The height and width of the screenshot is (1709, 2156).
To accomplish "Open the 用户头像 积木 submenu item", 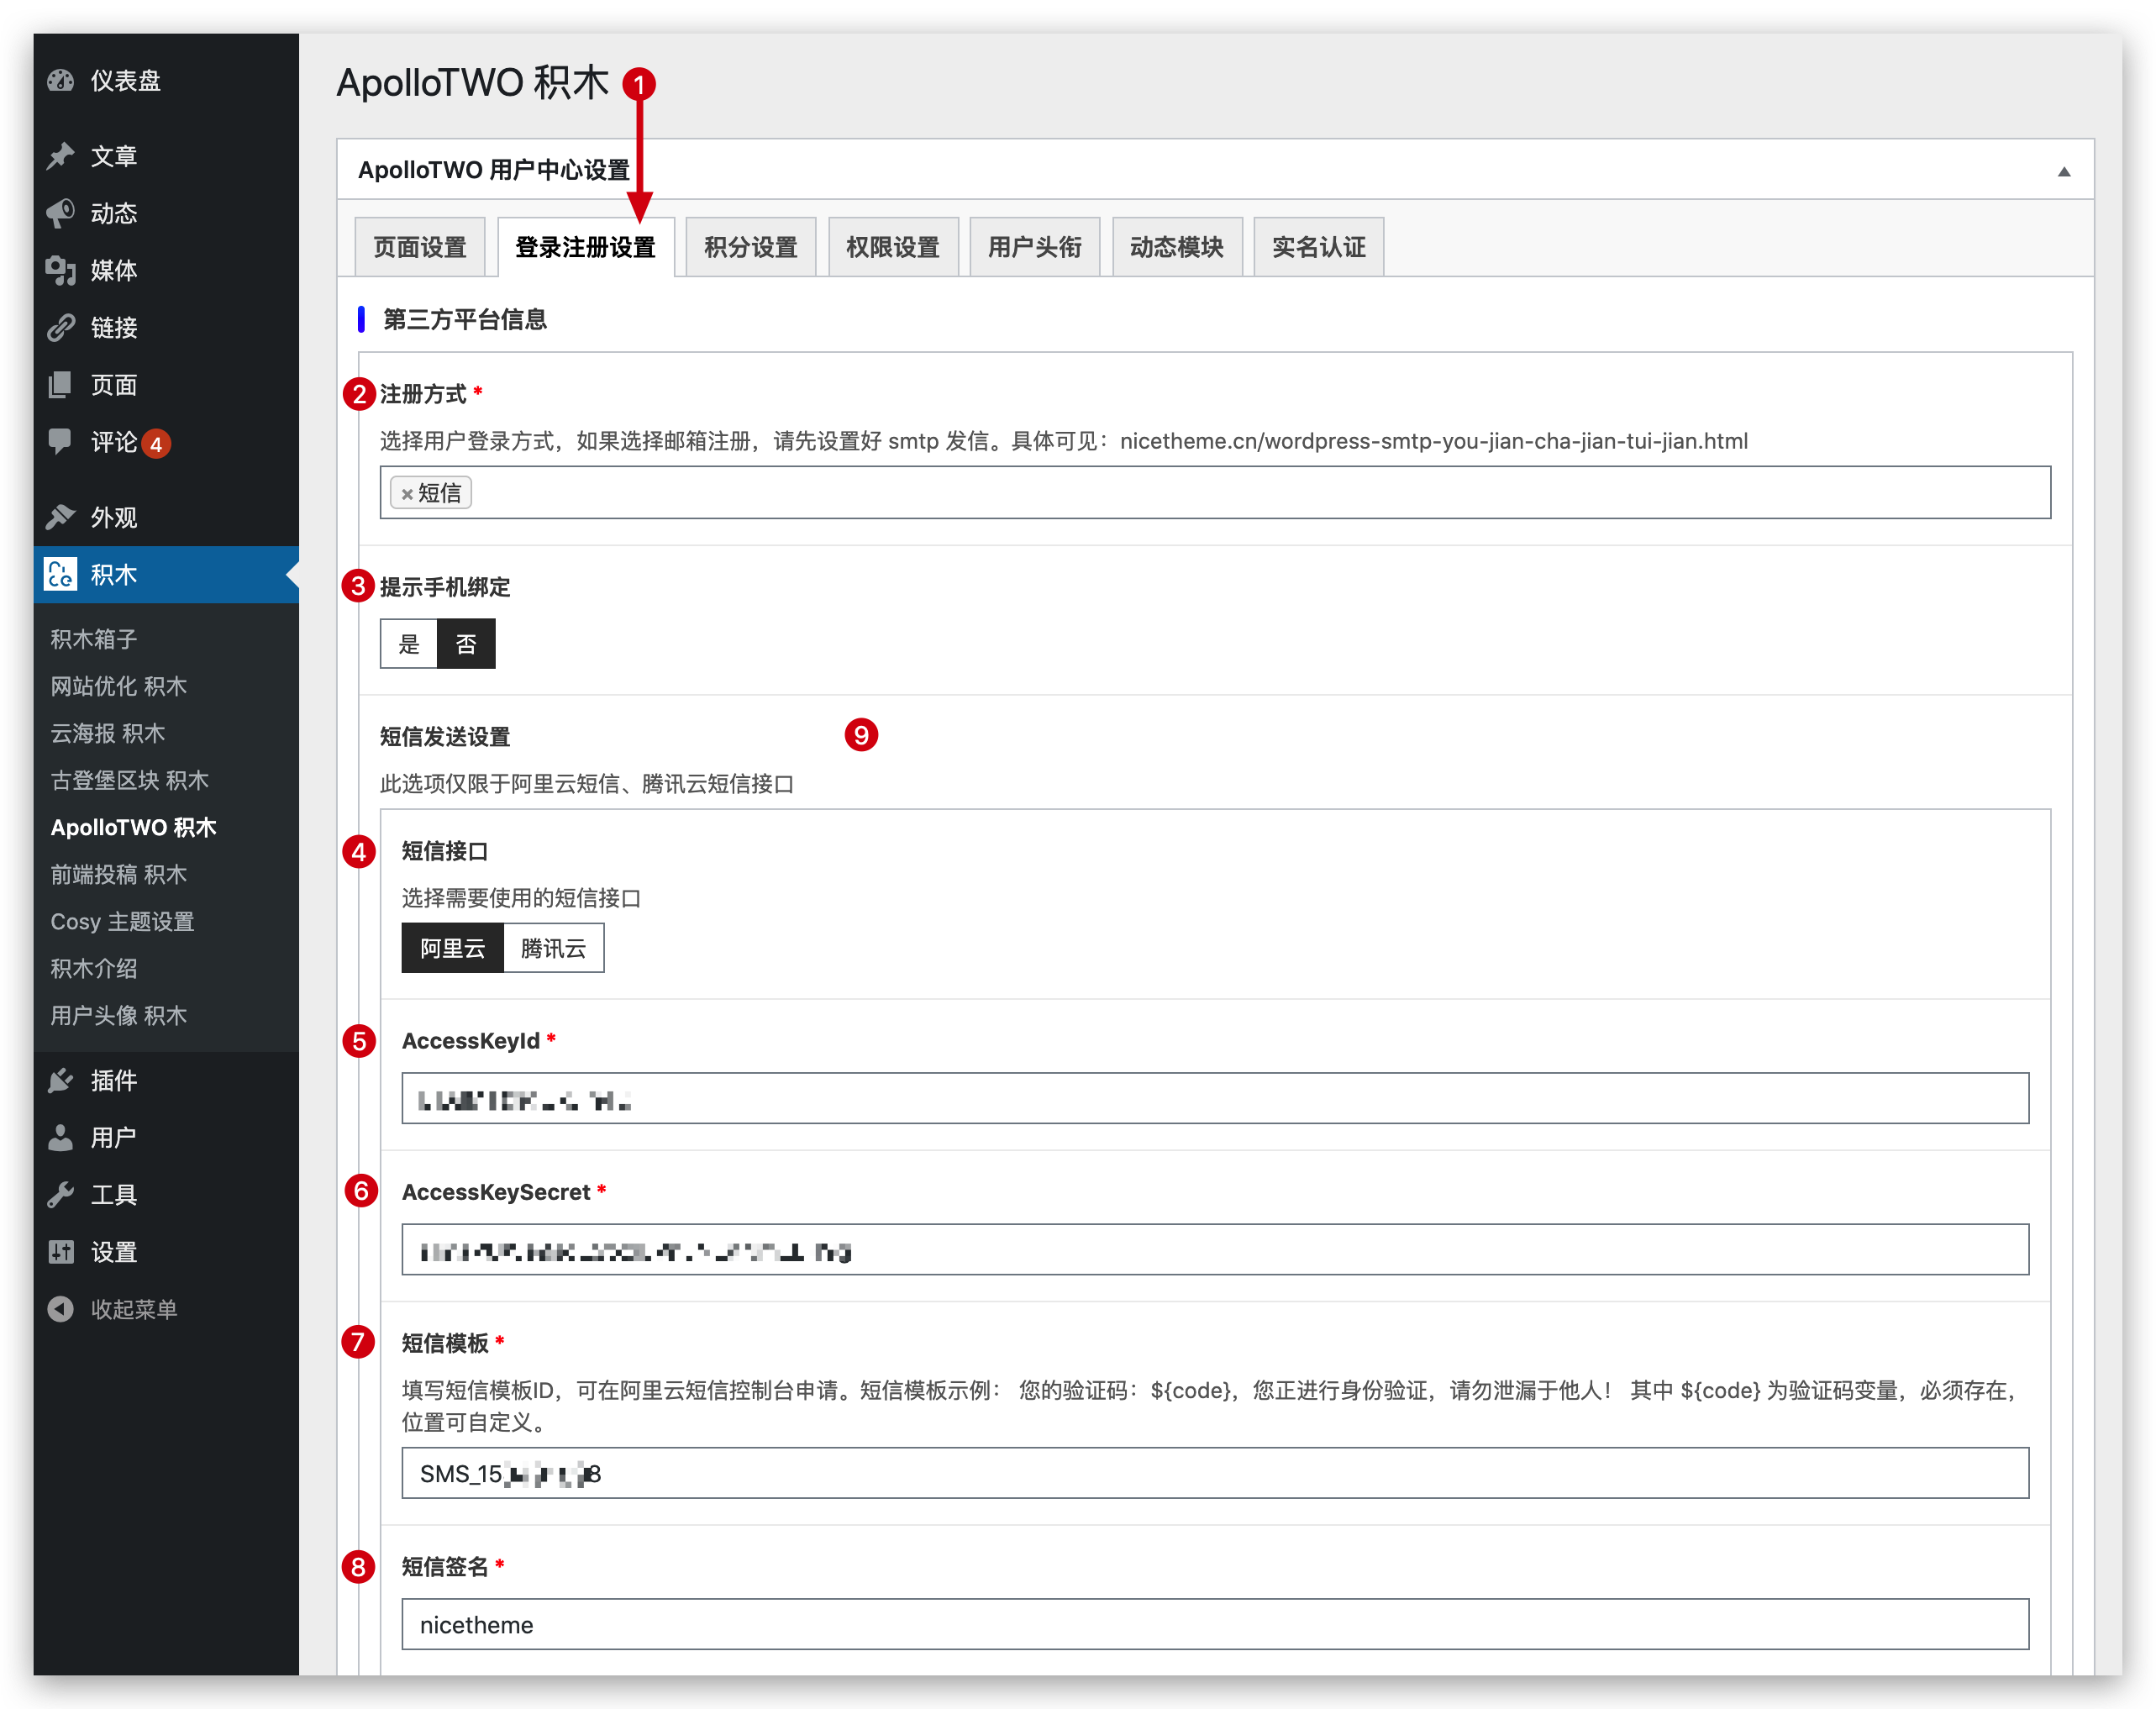I will point(119,1015).
